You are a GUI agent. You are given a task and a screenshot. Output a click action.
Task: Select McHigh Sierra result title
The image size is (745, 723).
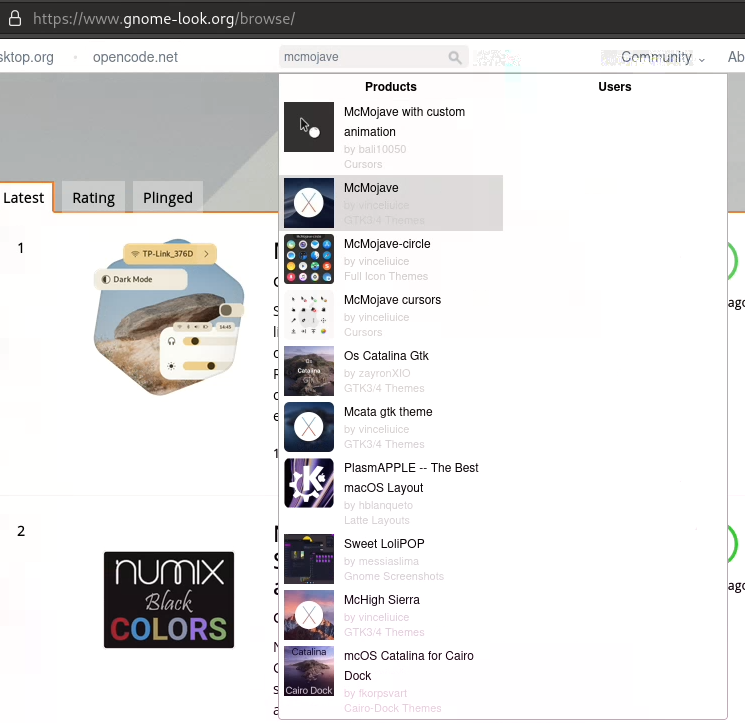382,600
